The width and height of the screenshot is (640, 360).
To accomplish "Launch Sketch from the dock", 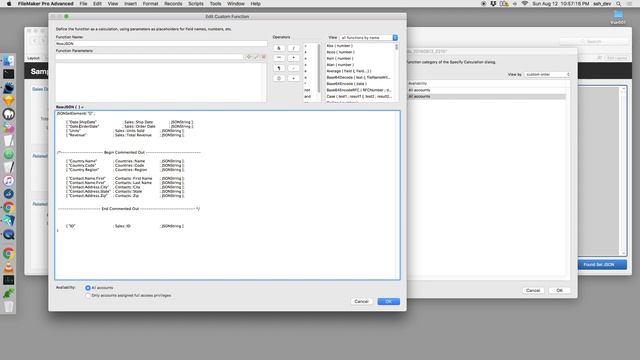I will click(9, 100).
